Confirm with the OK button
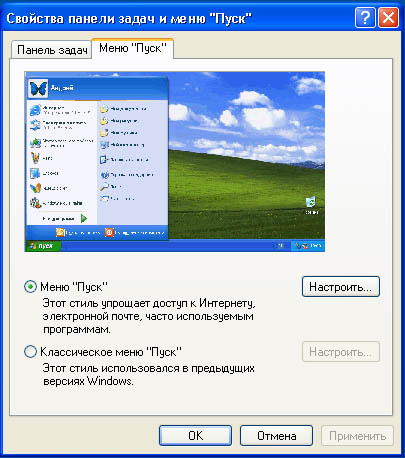 (195, 436)
